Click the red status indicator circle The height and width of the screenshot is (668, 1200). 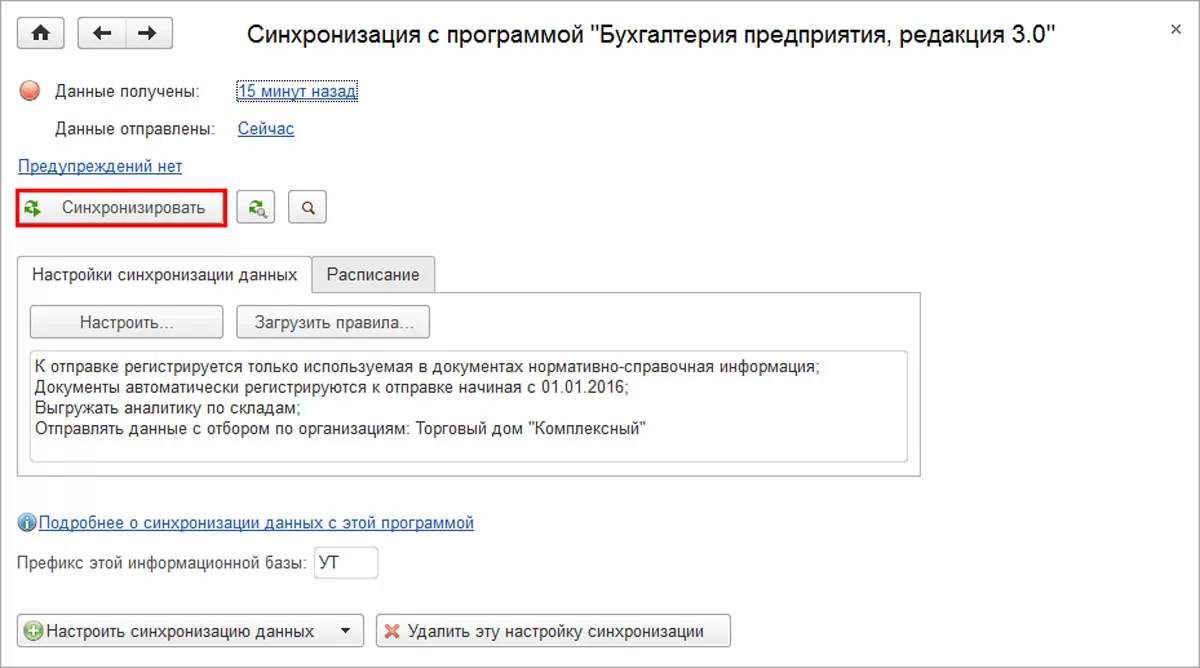click(x=29, y=92)
